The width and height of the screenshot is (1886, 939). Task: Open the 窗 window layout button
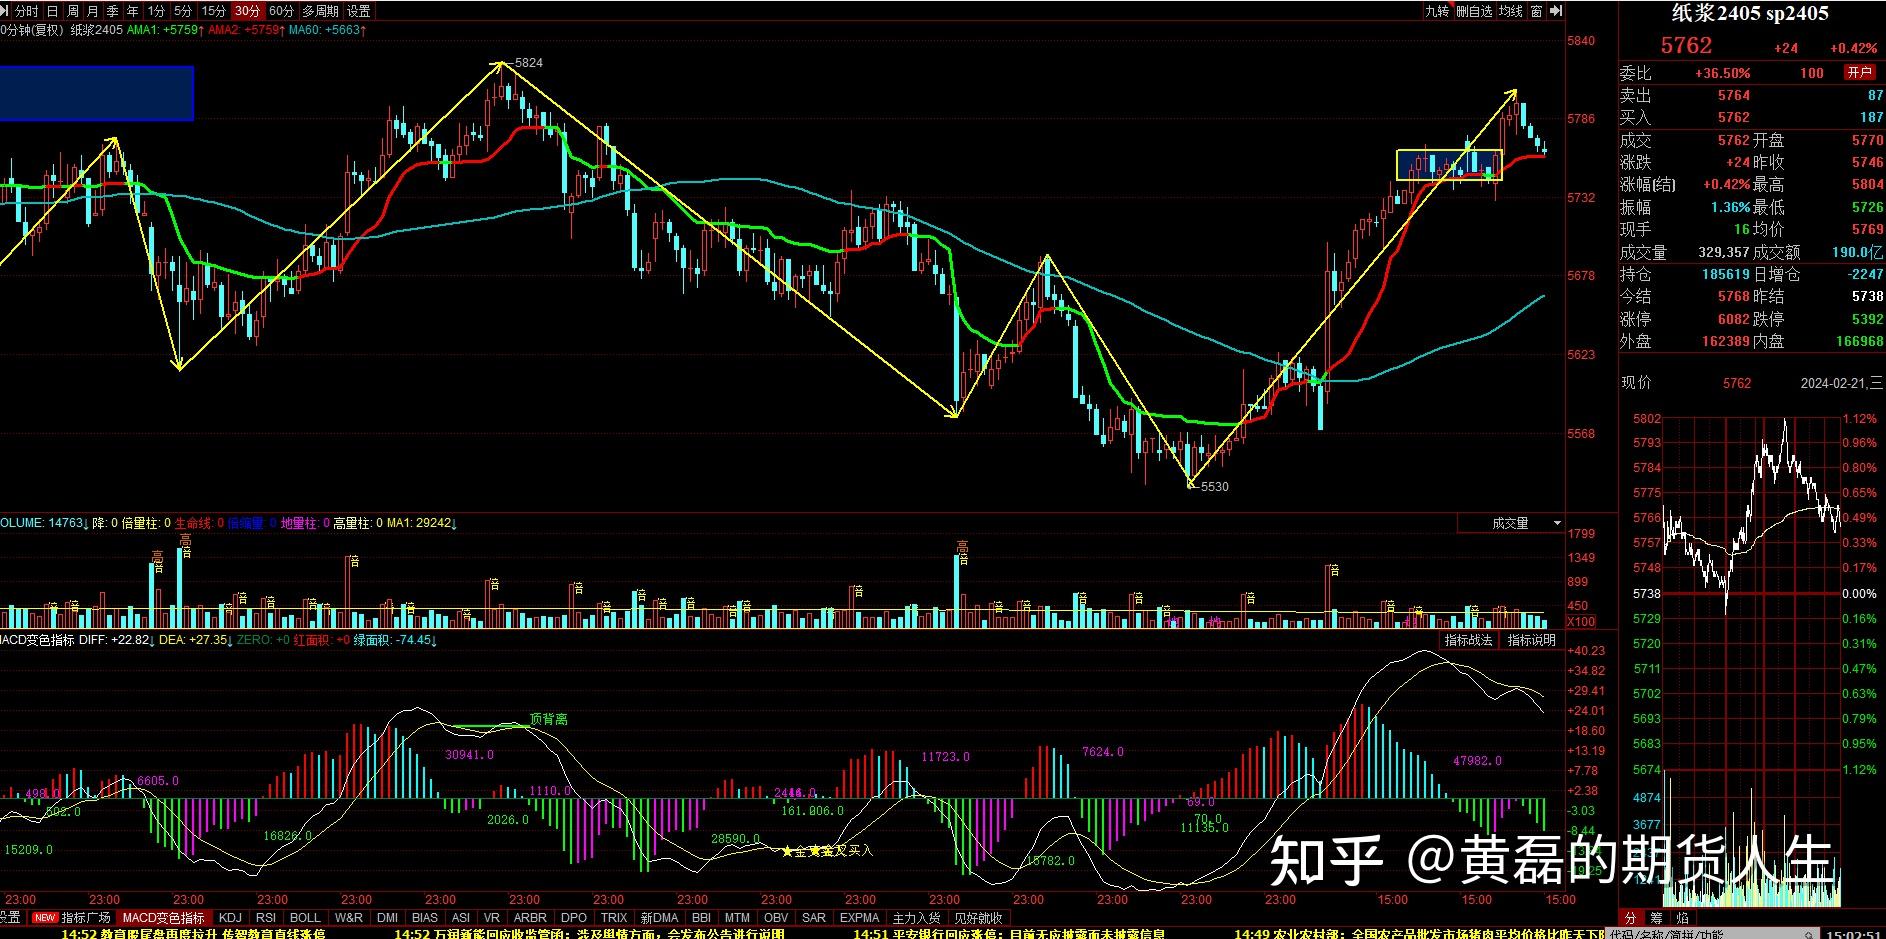(x=1537, y=11)
